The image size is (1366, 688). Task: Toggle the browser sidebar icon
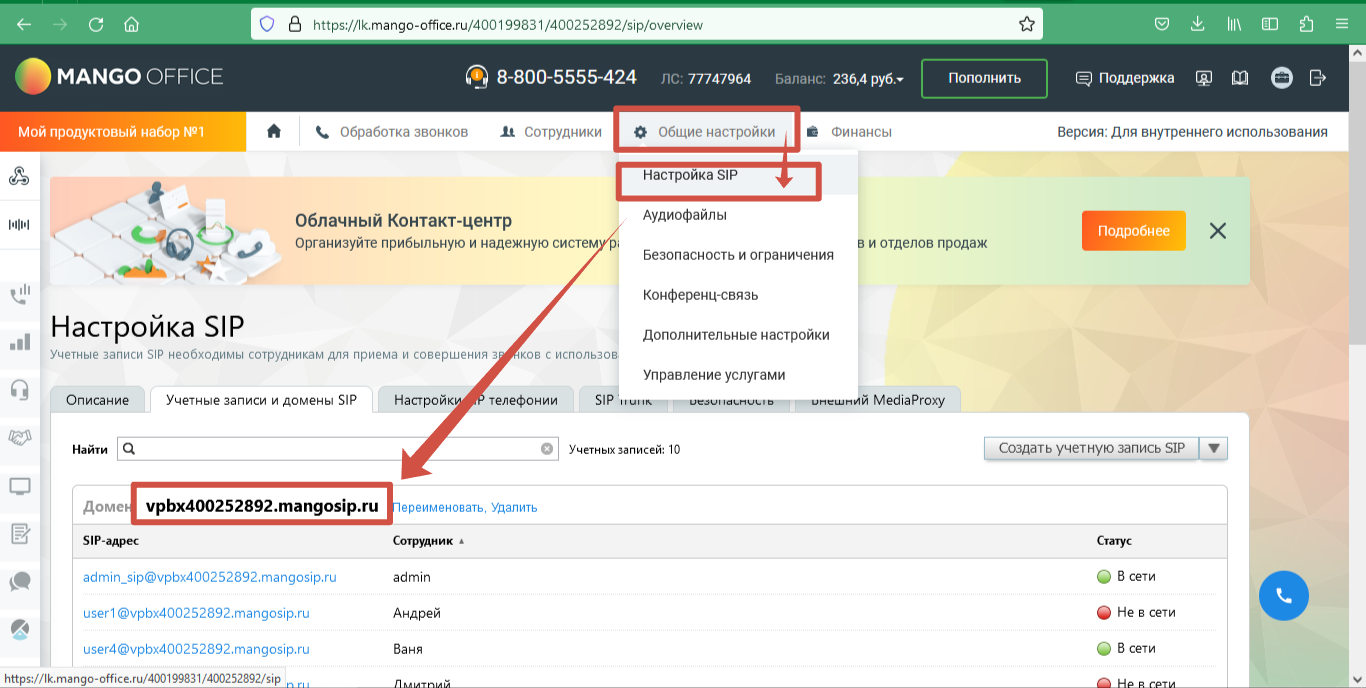[x=1270, y=24]
